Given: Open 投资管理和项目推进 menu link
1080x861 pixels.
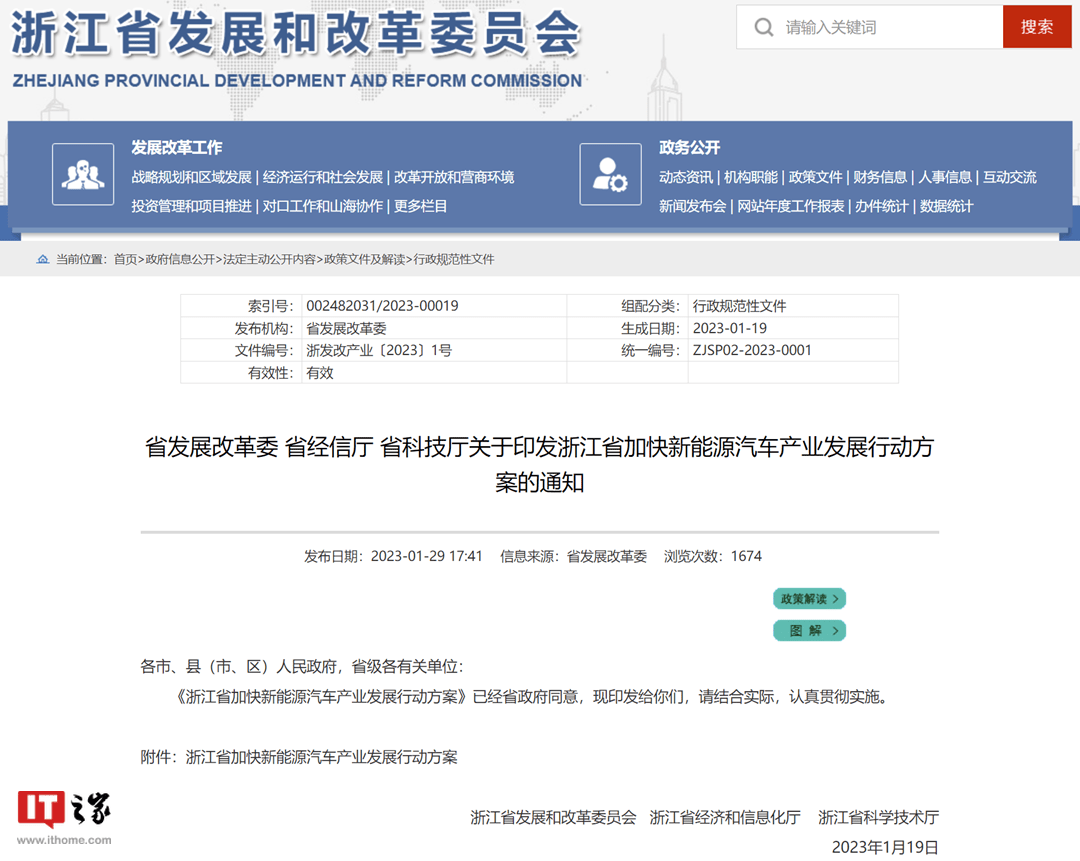Looking at the screenshot, I should pos(191,206).
